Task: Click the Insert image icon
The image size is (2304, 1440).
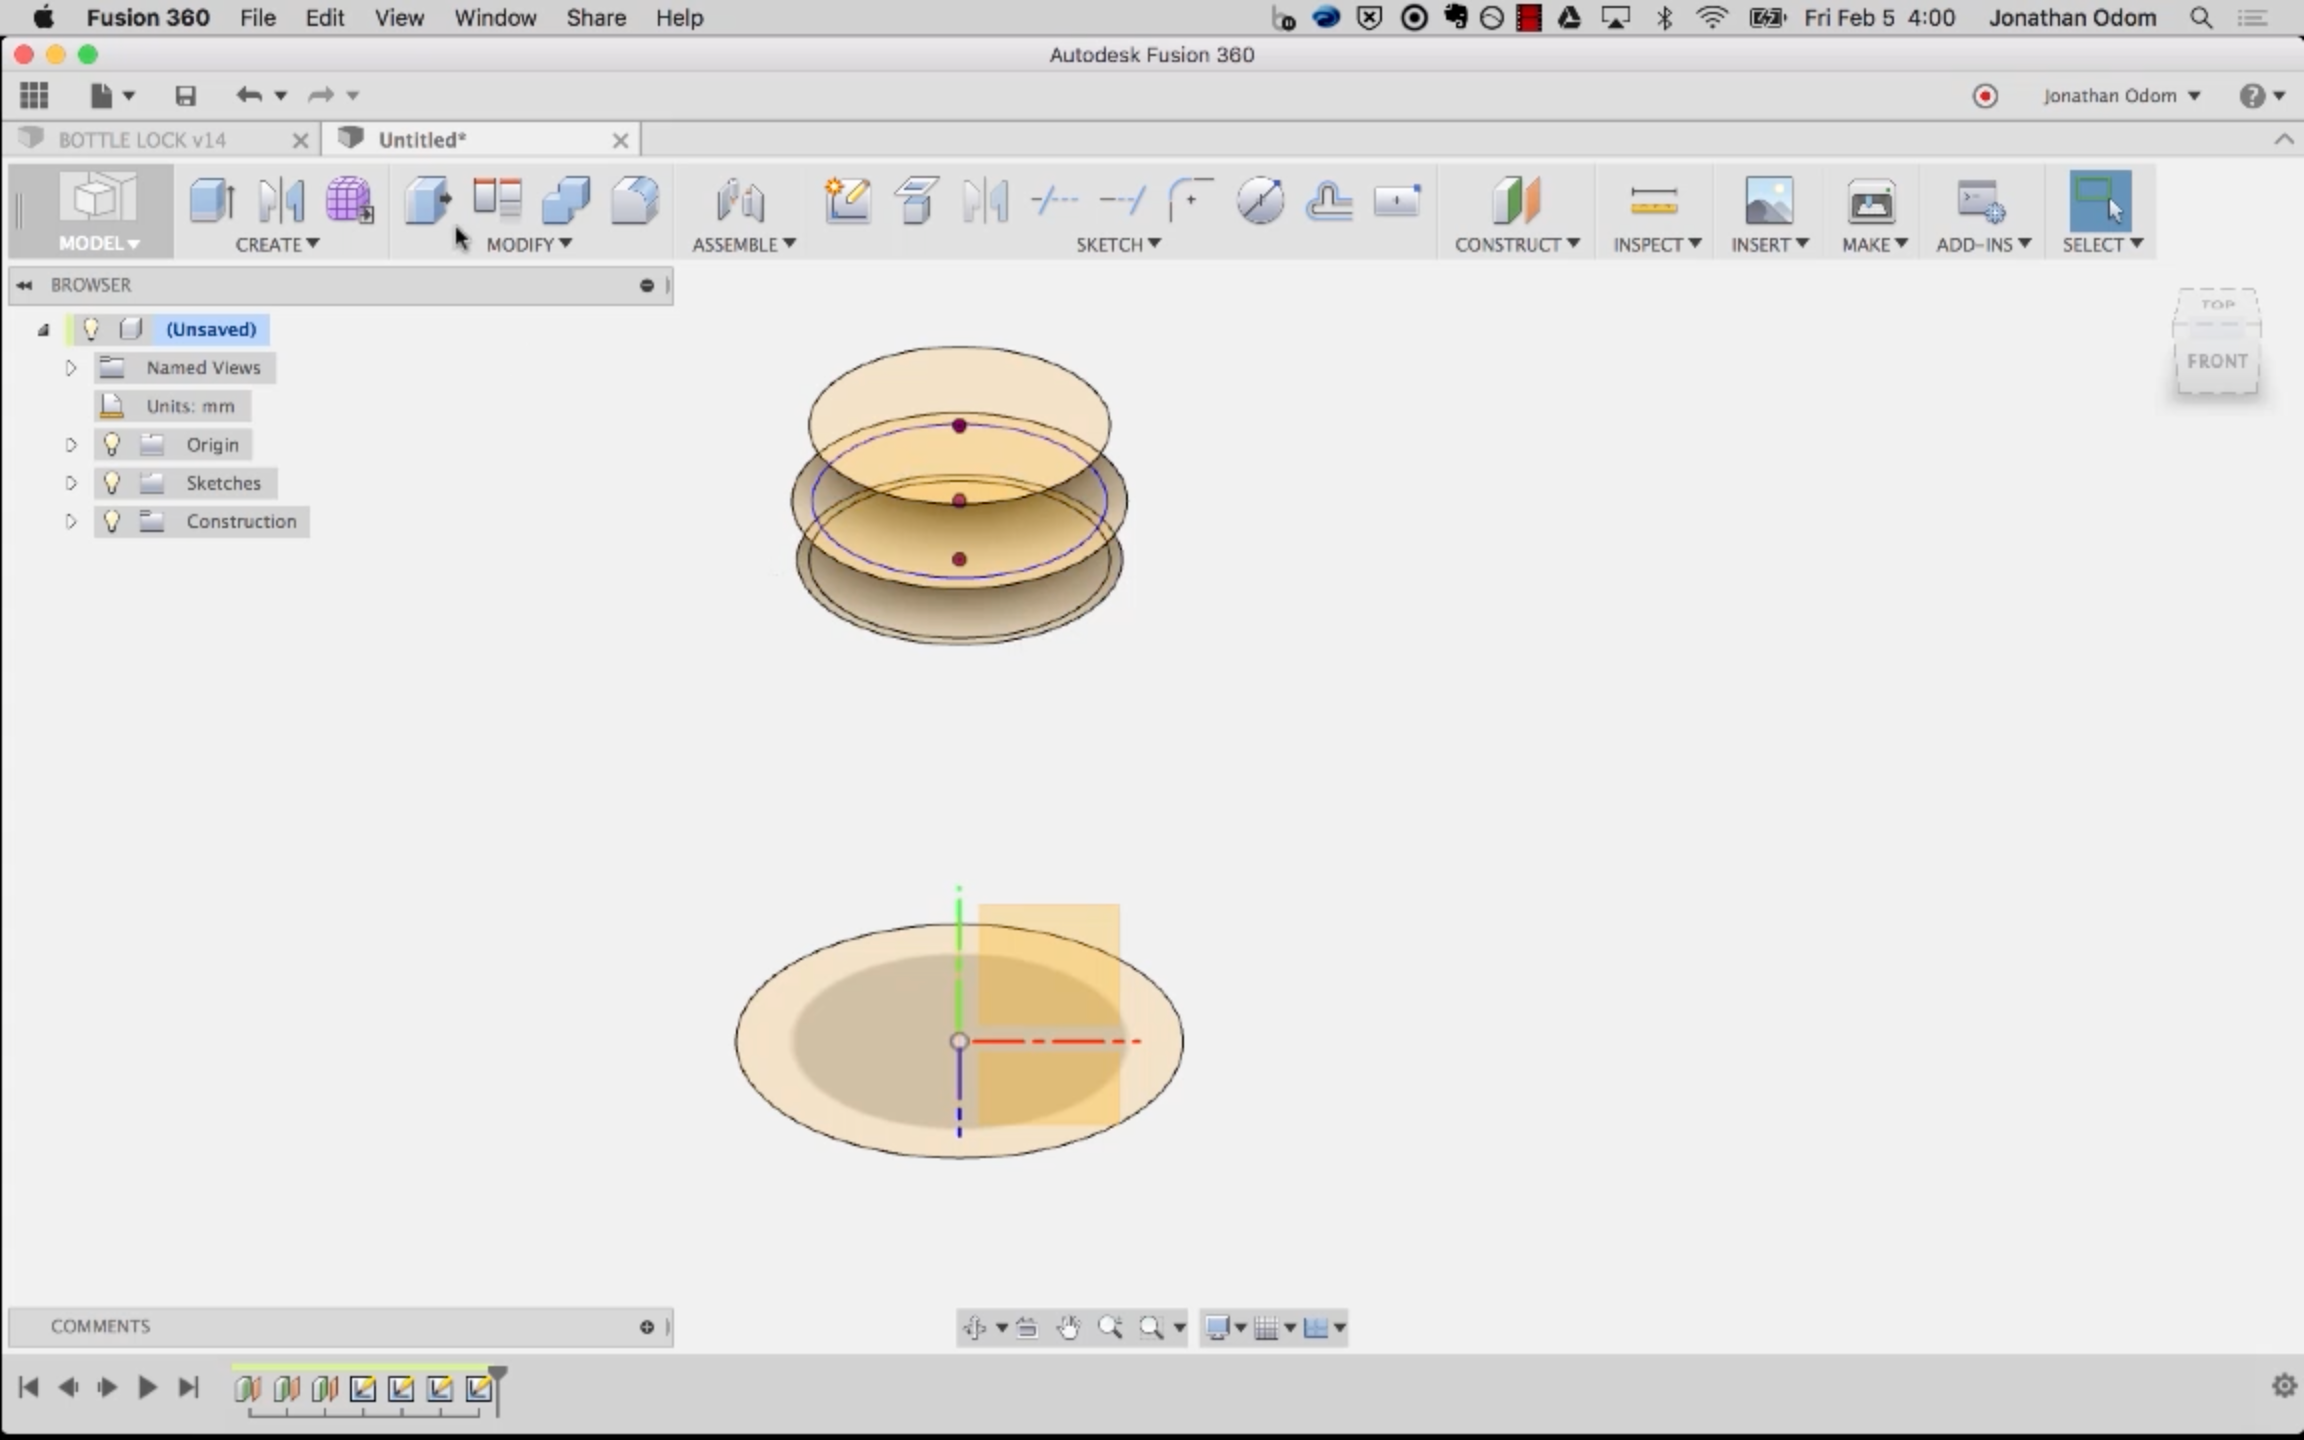Action: click(1768, 200)
